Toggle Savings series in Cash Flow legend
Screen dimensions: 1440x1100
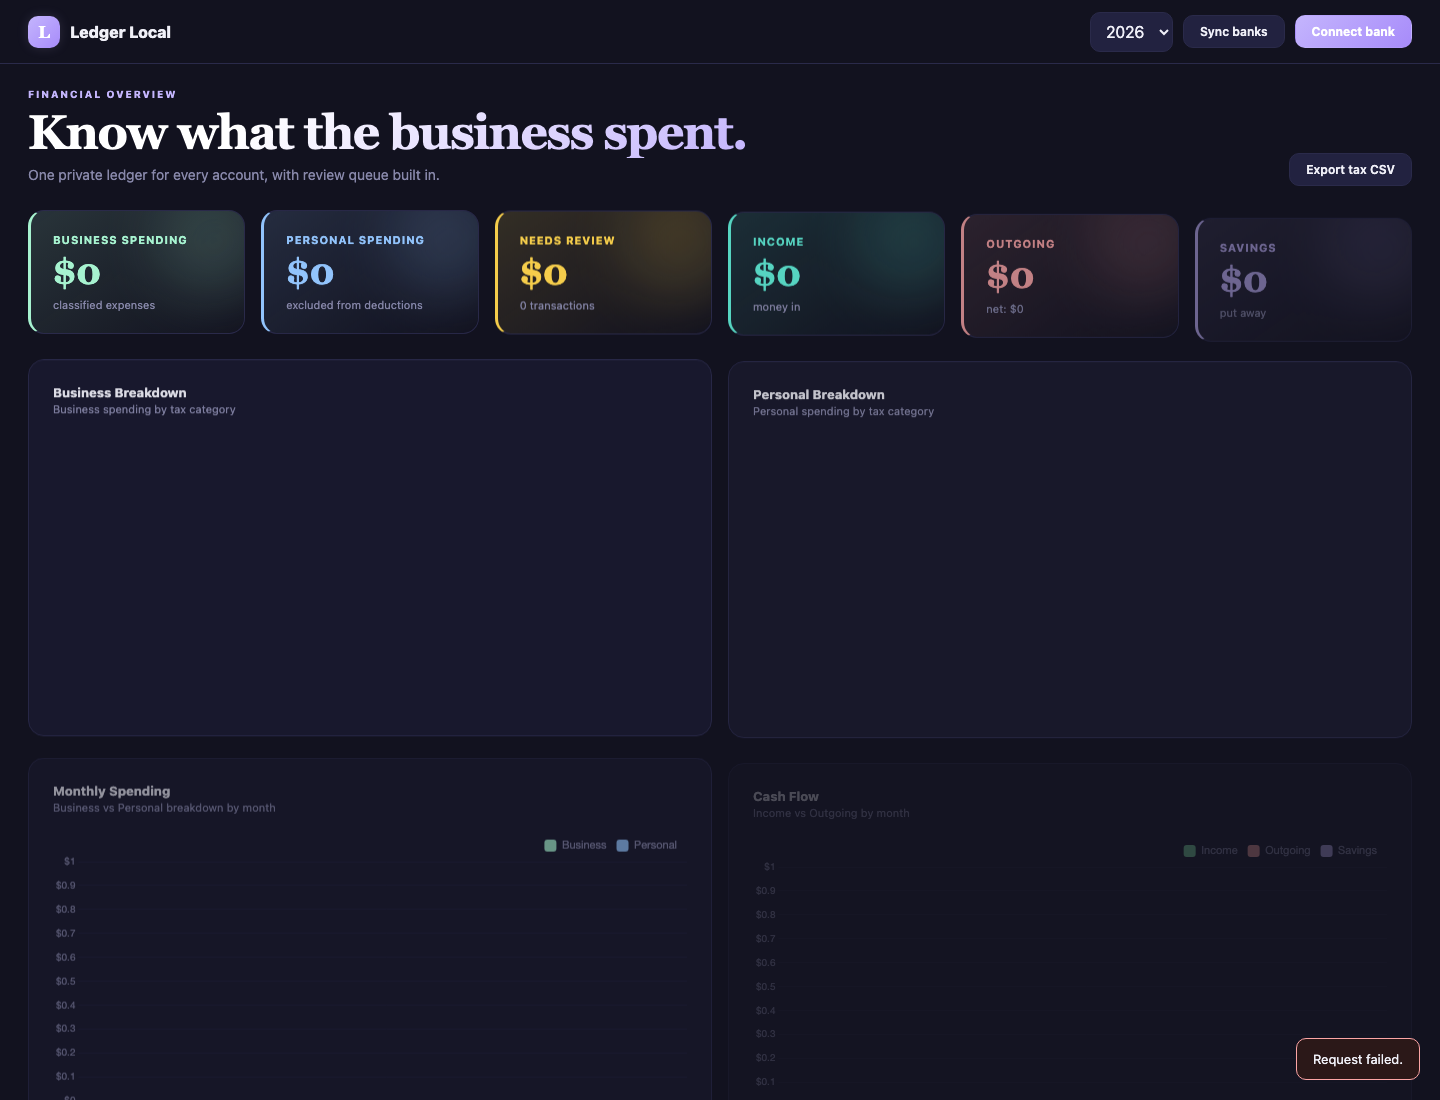click(1349, 851)
